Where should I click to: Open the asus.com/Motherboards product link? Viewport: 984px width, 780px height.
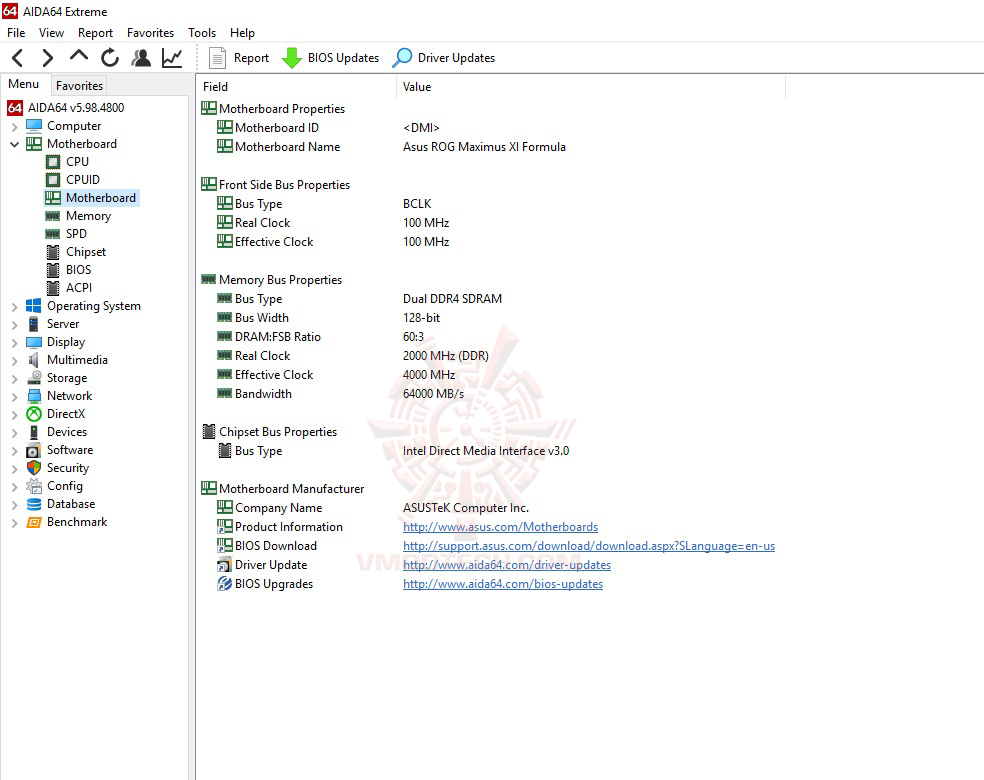coord(500,527)
